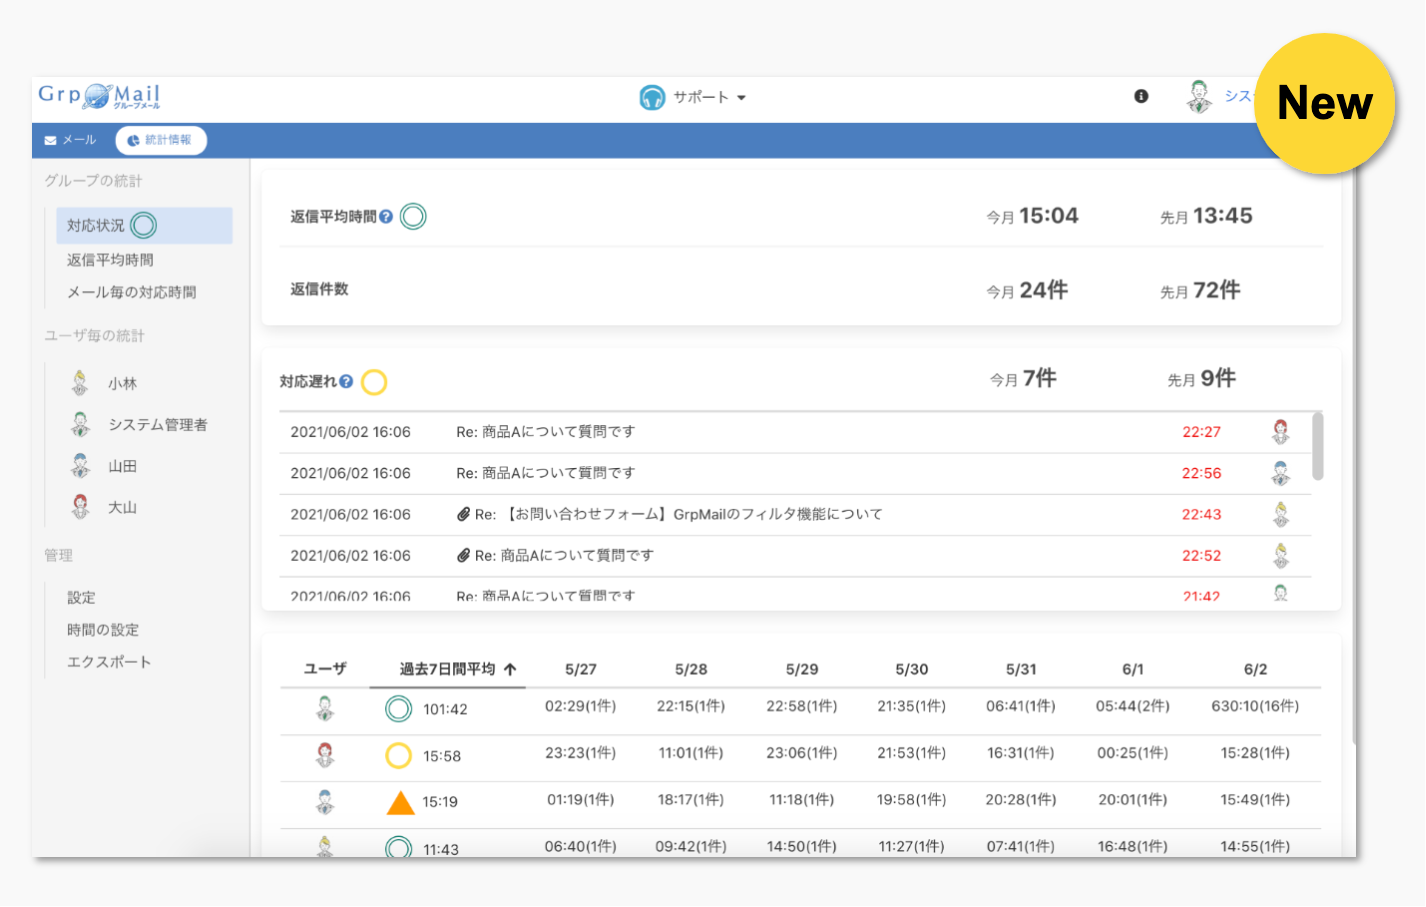Click scrollbar of delayed response list
The height and width of the screenshot is (907, 1426).
[x=1317, y=447]
